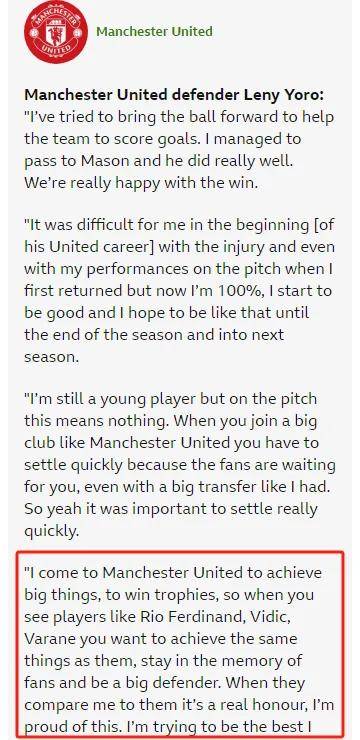360x740 pixels.
Task: Click the phrase 'club like Manchester United' in the third paragraph
Action: click(134, 443)
